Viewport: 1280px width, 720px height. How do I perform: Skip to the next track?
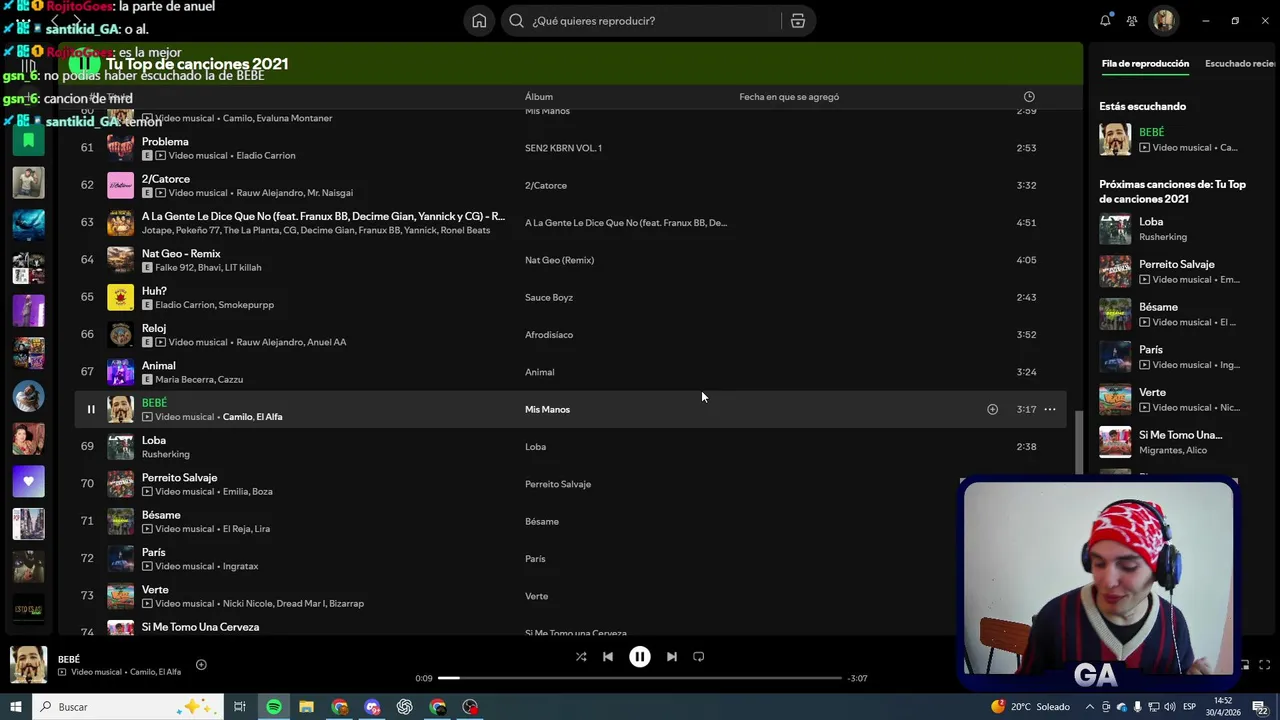click(x=672, y=657)
